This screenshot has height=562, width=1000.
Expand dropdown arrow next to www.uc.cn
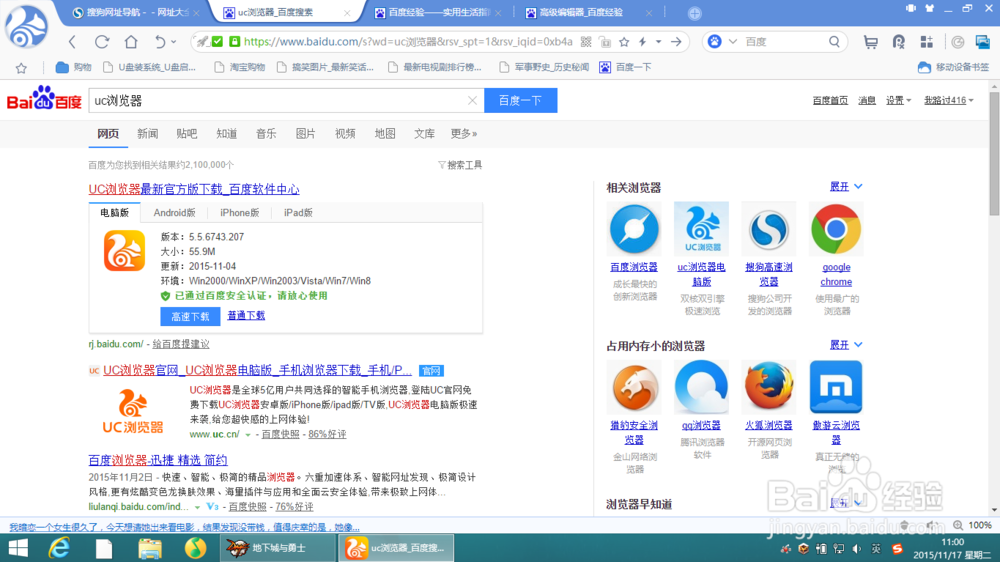pyautogui.click(x=247, y=434)
